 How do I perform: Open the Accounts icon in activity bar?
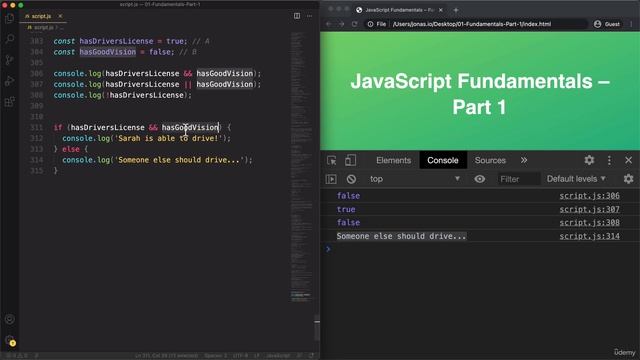(x=9, y=319)
